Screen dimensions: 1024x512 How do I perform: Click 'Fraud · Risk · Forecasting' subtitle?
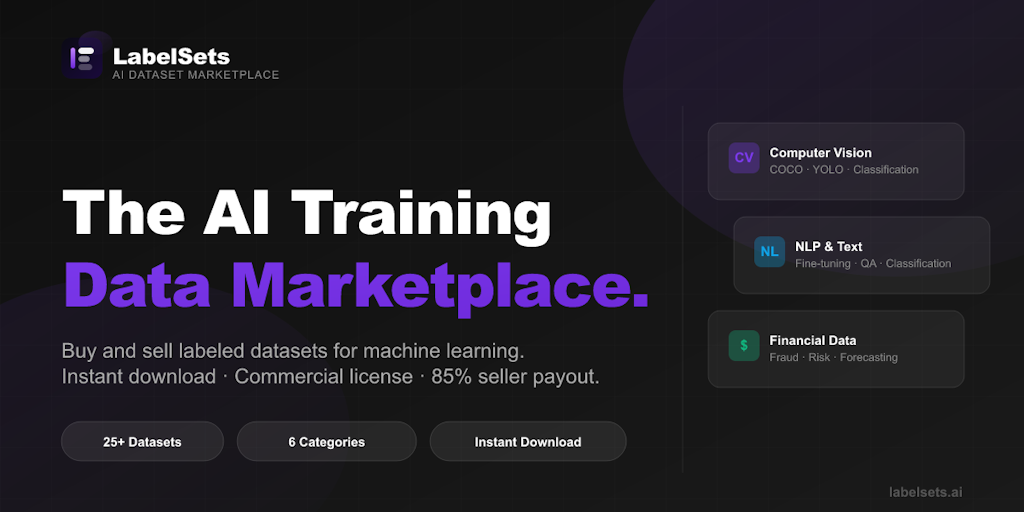point(833,358)
